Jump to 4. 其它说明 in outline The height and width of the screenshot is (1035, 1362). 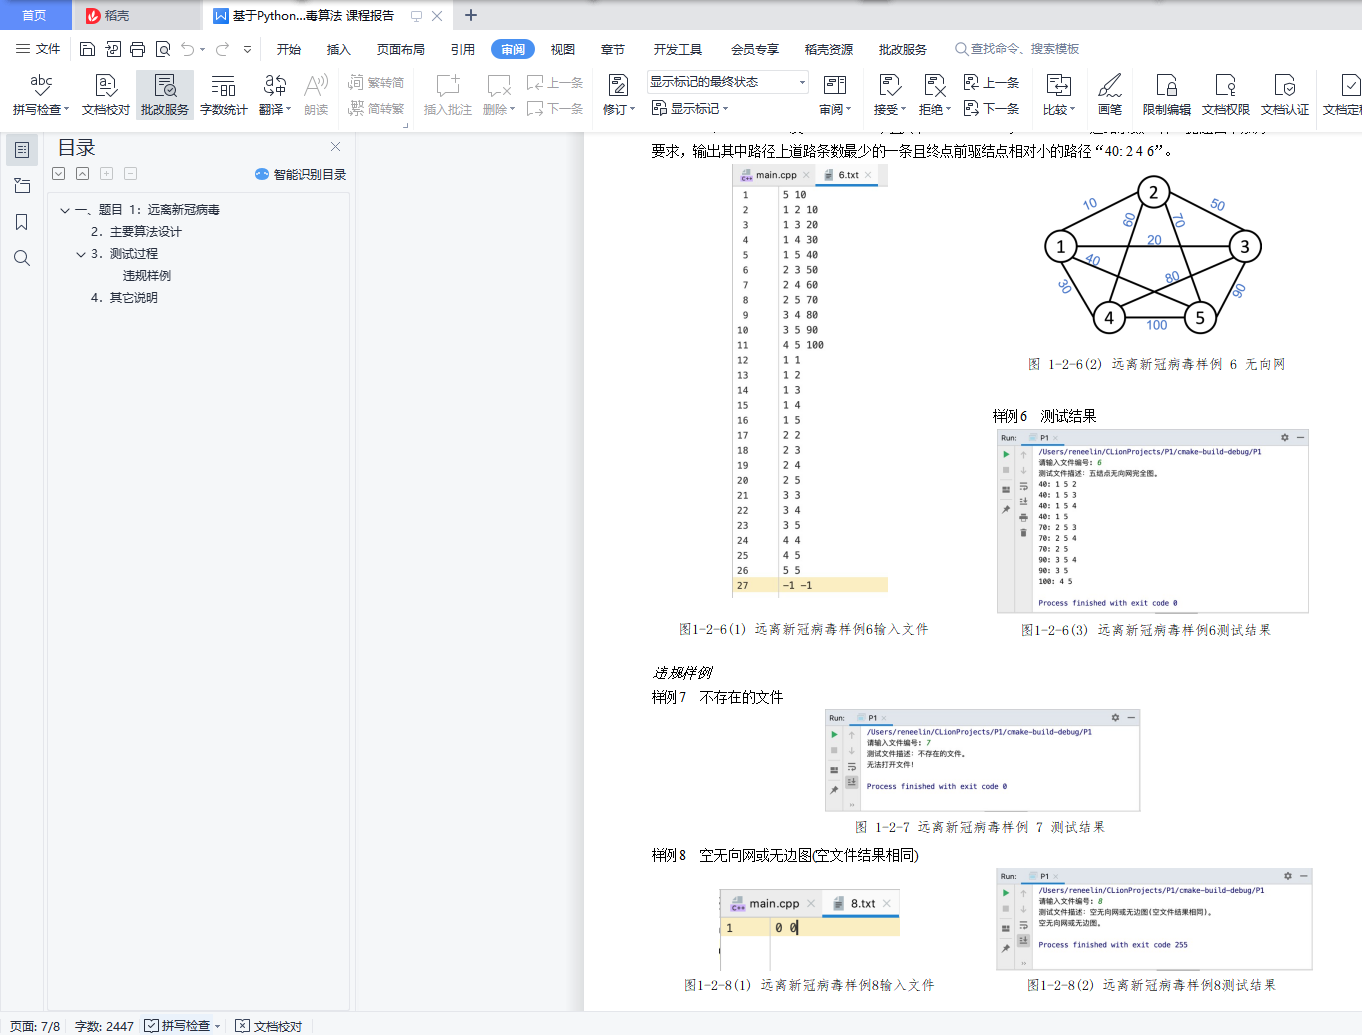124,298
